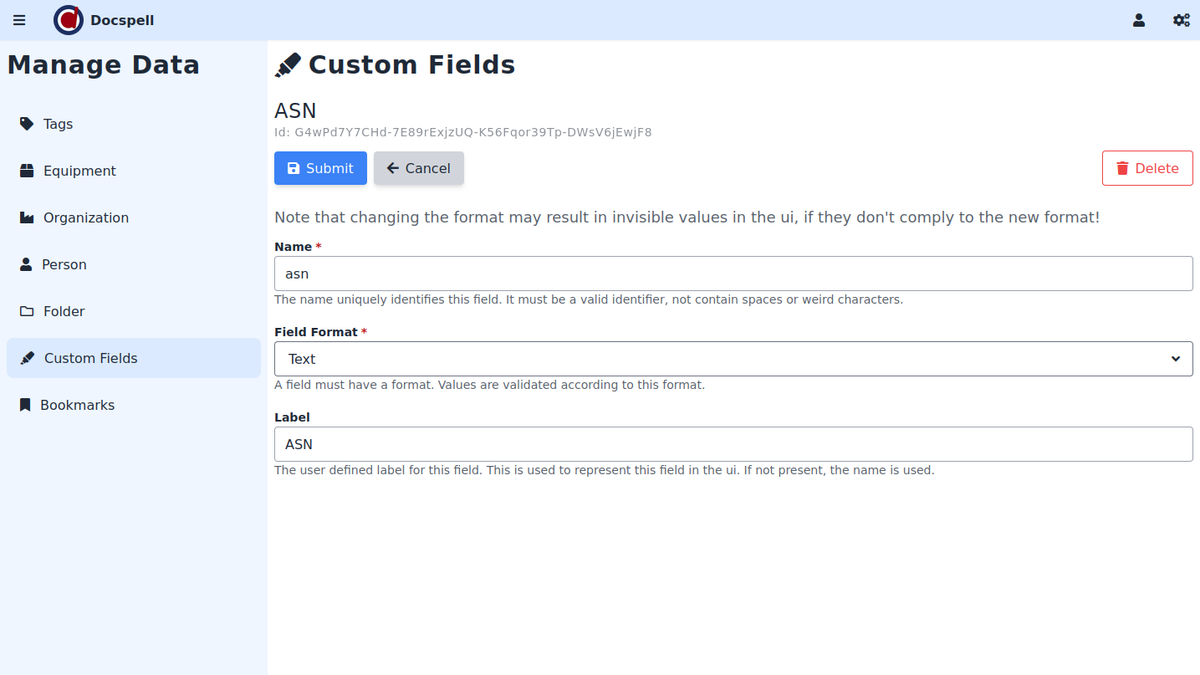Focus the Name input field
The height and width of the screenshot is (675, 1200).
733,274
